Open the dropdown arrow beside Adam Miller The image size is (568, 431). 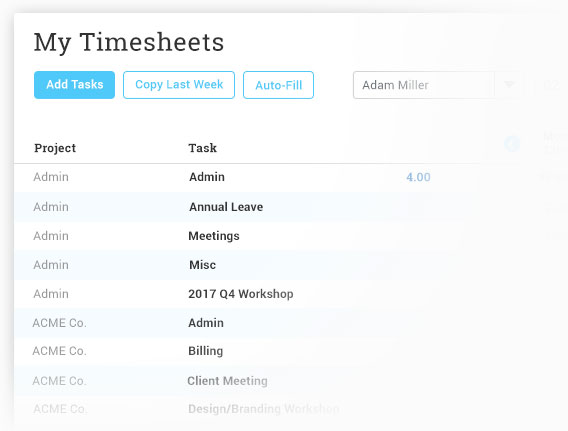(509, 85)
